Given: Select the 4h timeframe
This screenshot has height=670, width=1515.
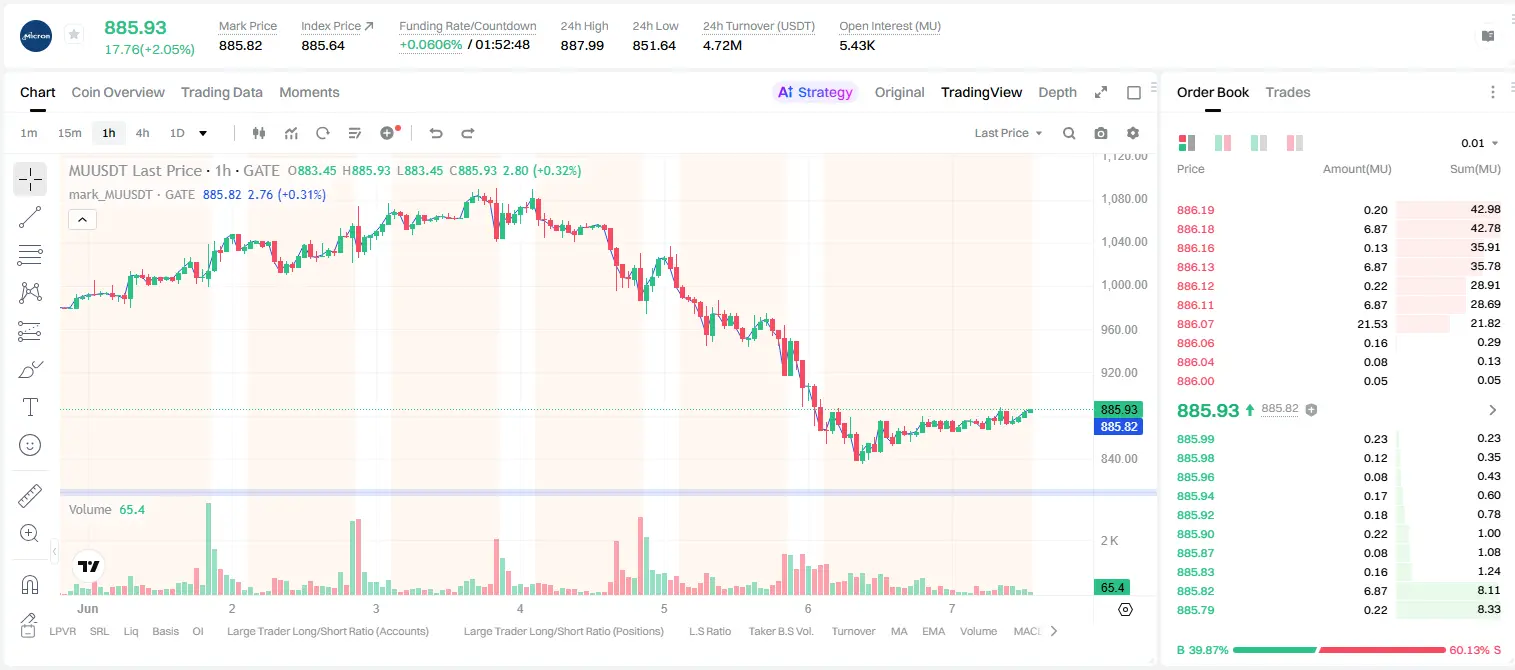Looking at the screenshot, I should click(x=143, y=133).
